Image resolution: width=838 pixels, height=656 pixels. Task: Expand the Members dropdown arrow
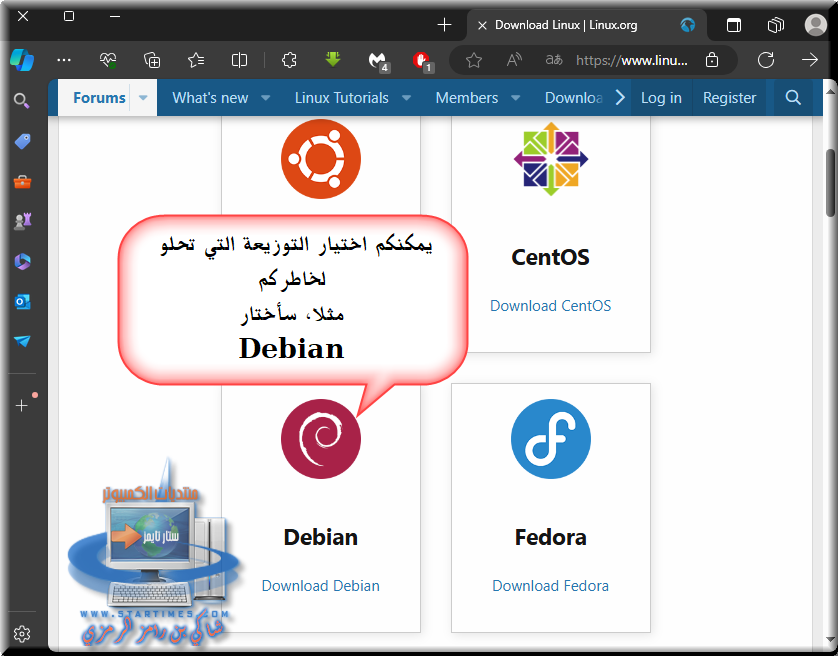(516, 98)
